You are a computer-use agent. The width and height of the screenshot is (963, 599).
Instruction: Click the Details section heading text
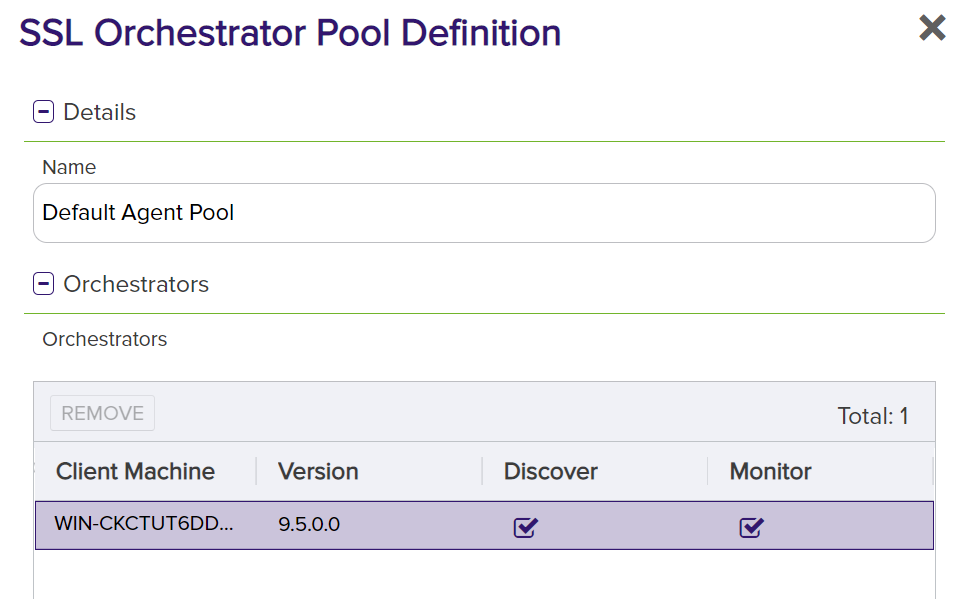[x=99, y=112]
